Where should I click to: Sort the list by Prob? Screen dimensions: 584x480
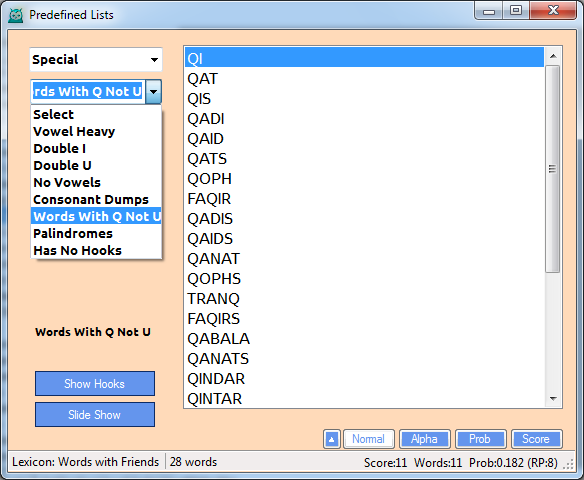(x=480, y=439)
